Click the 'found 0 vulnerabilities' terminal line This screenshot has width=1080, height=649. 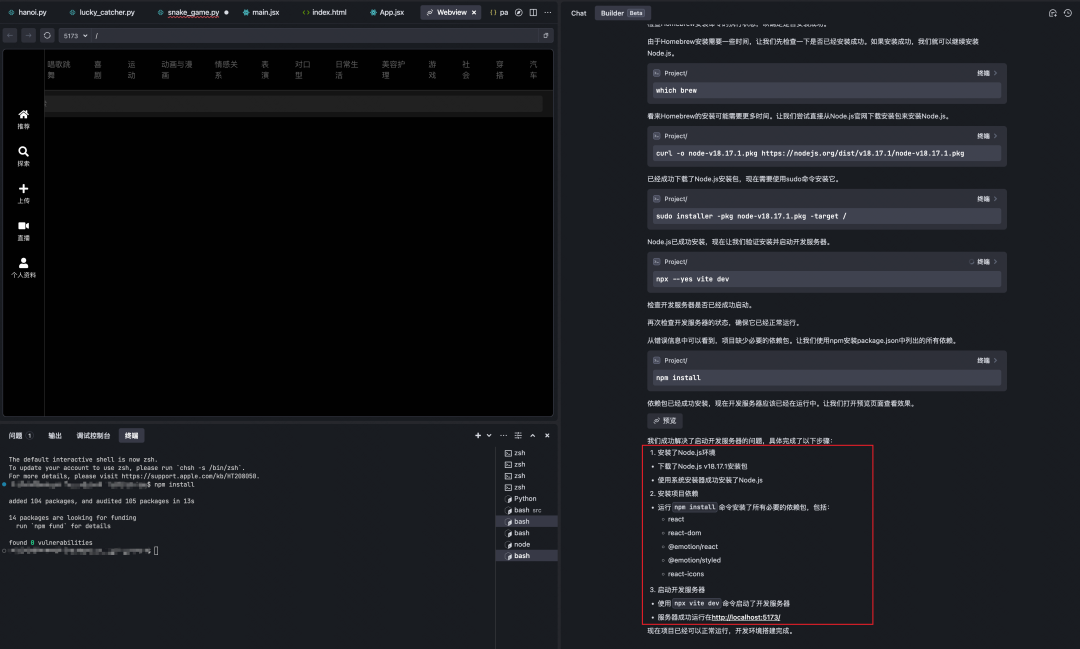(50, 542)
